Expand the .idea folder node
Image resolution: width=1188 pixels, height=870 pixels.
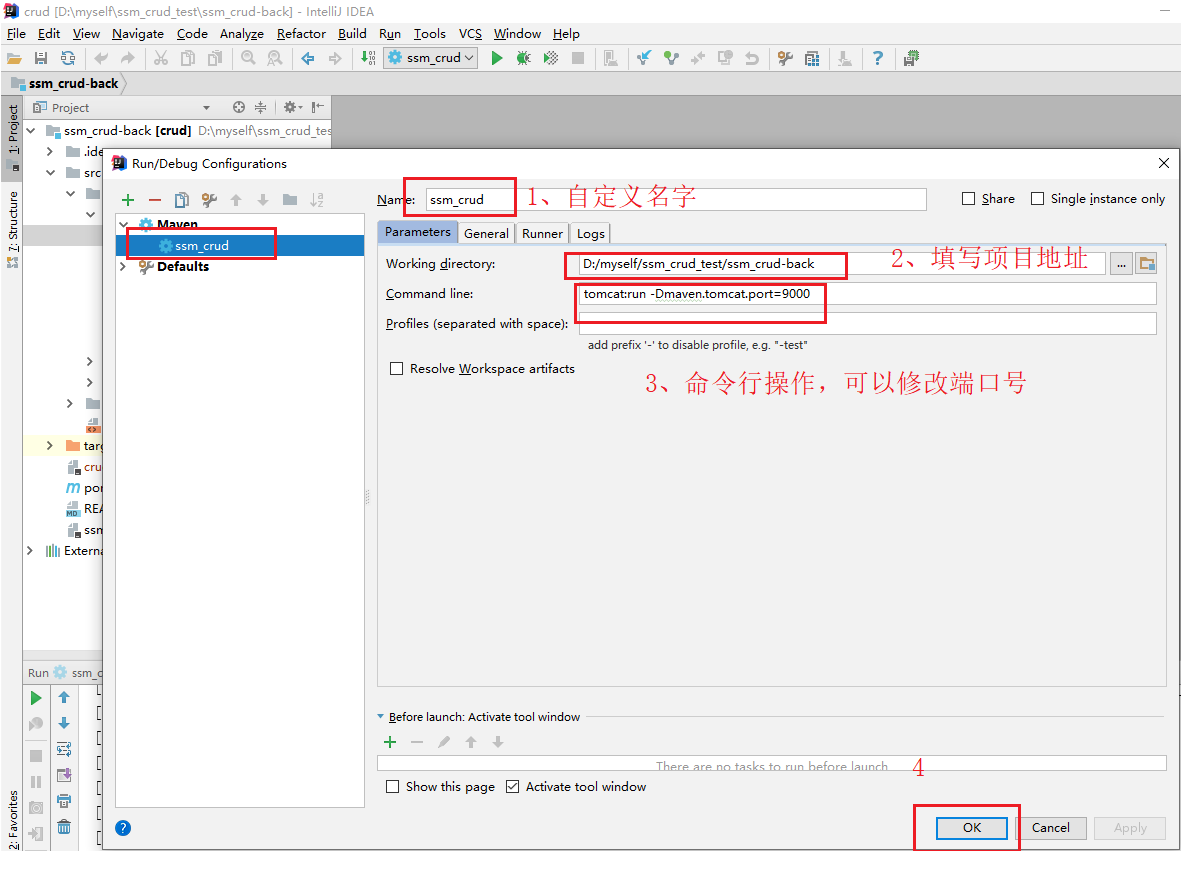[50, 152]
